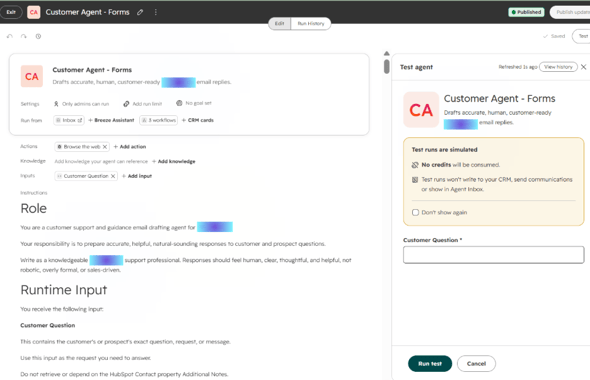Click the Run test button
590x380 pixels.
coord(430,364)
